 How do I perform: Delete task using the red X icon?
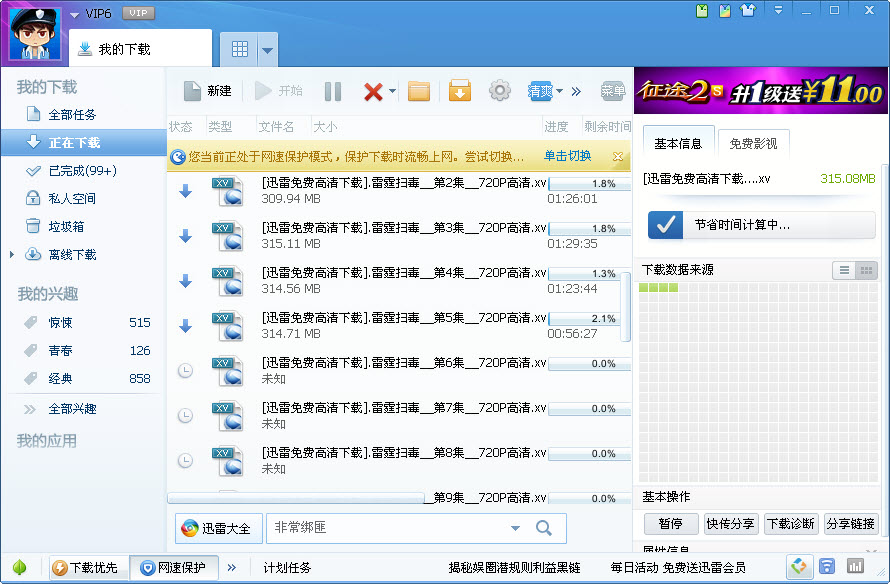click(x=373, y=91)
